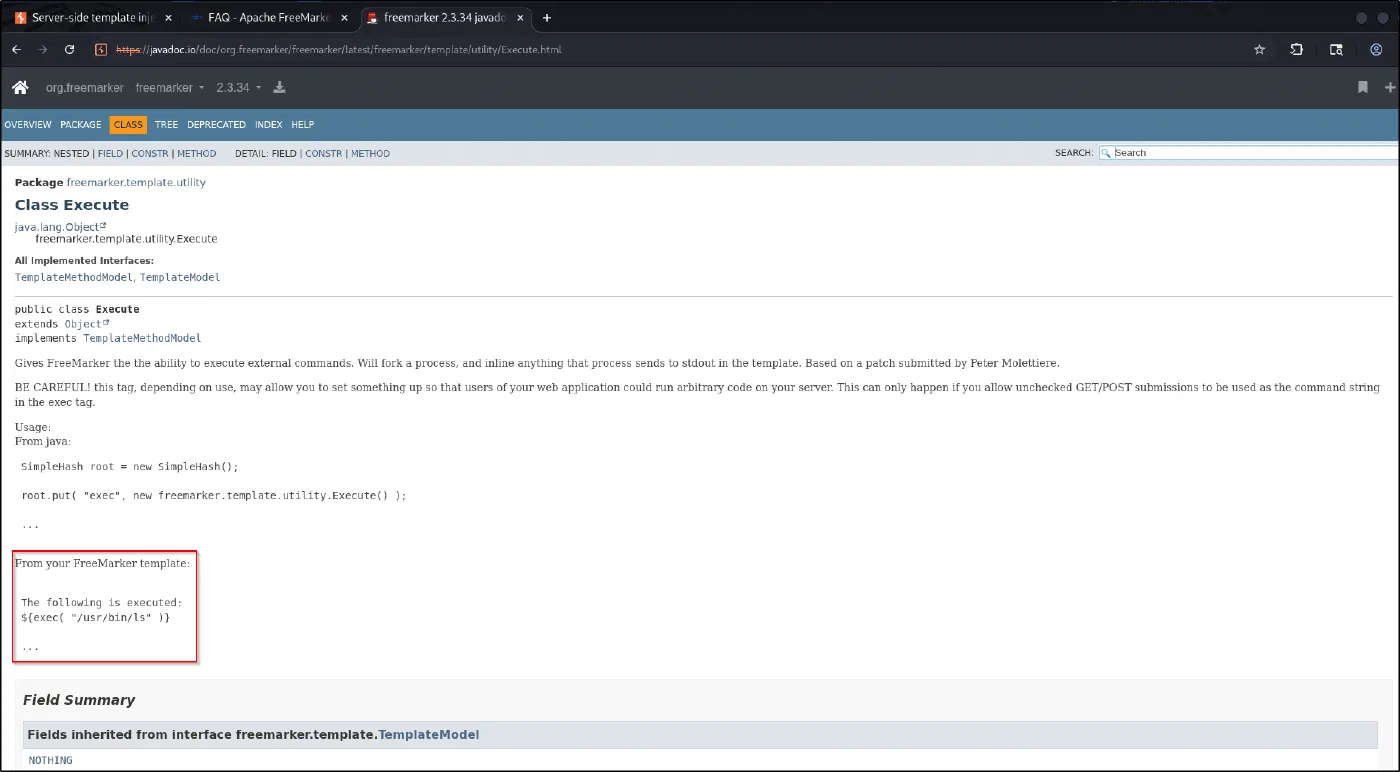Open the NOTHING inherited field link
1400x772 pixels.
pos(50,761)
